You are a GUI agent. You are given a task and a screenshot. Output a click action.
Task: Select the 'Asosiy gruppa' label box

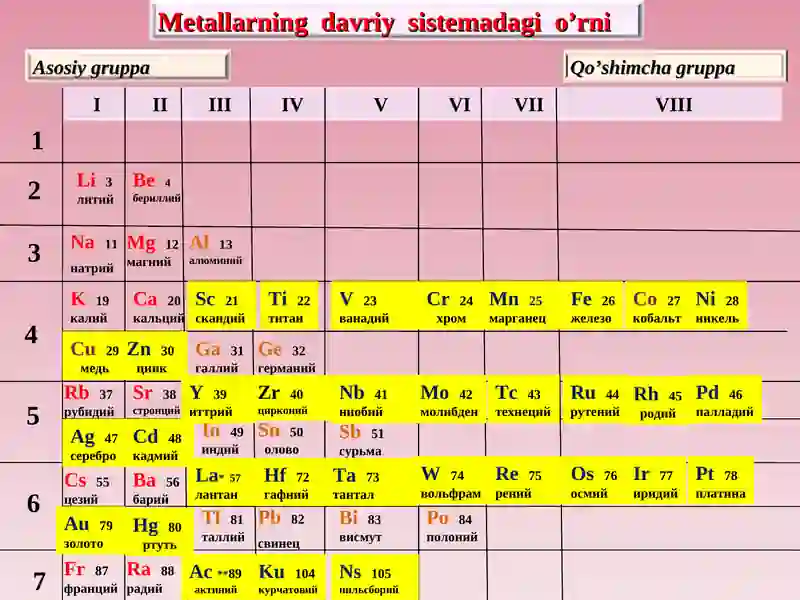[x=127, y=66]
